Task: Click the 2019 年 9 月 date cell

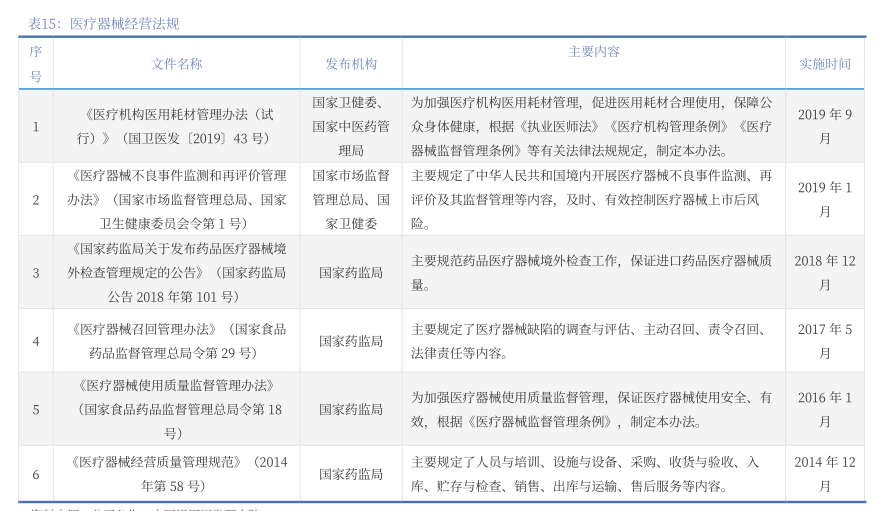Action: pyautogui.click(x=824, y=126)
